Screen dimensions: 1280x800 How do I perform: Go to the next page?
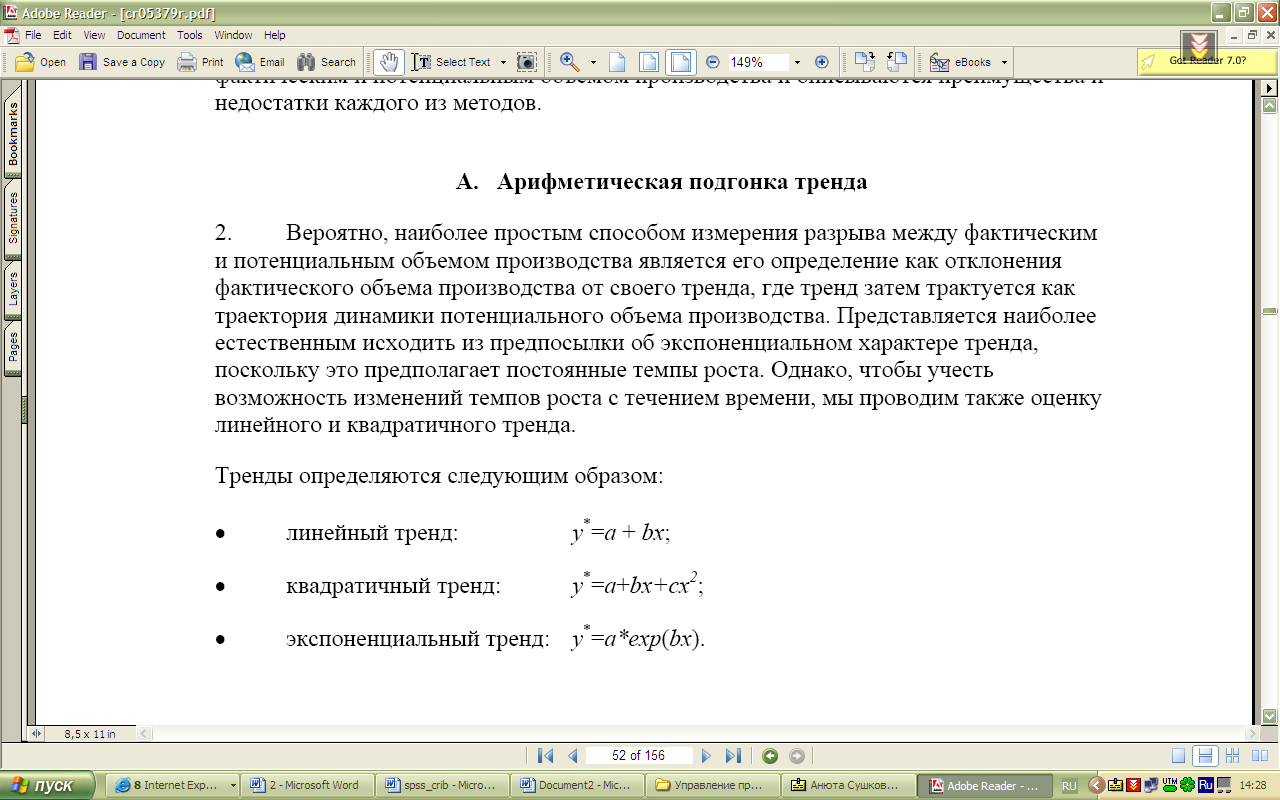[706, 756]
